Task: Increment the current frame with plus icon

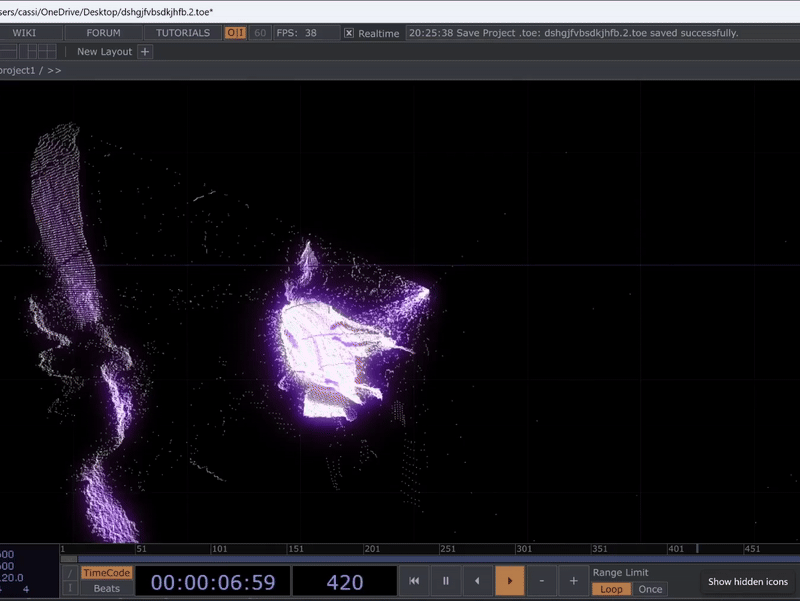Action: tap(573, 578)
